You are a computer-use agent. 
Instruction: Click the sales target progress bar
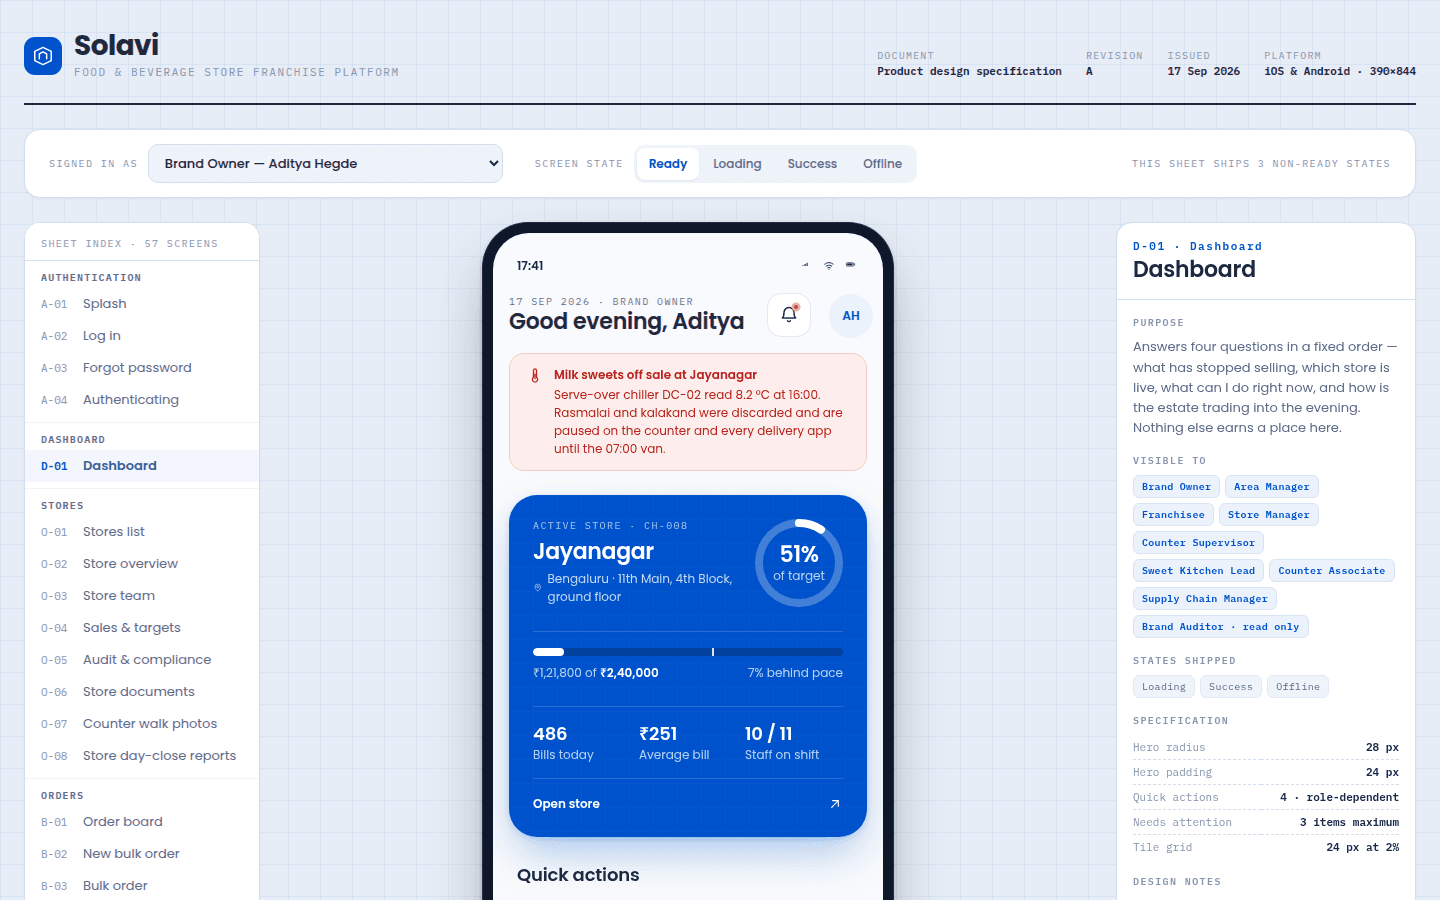(688, 652)
